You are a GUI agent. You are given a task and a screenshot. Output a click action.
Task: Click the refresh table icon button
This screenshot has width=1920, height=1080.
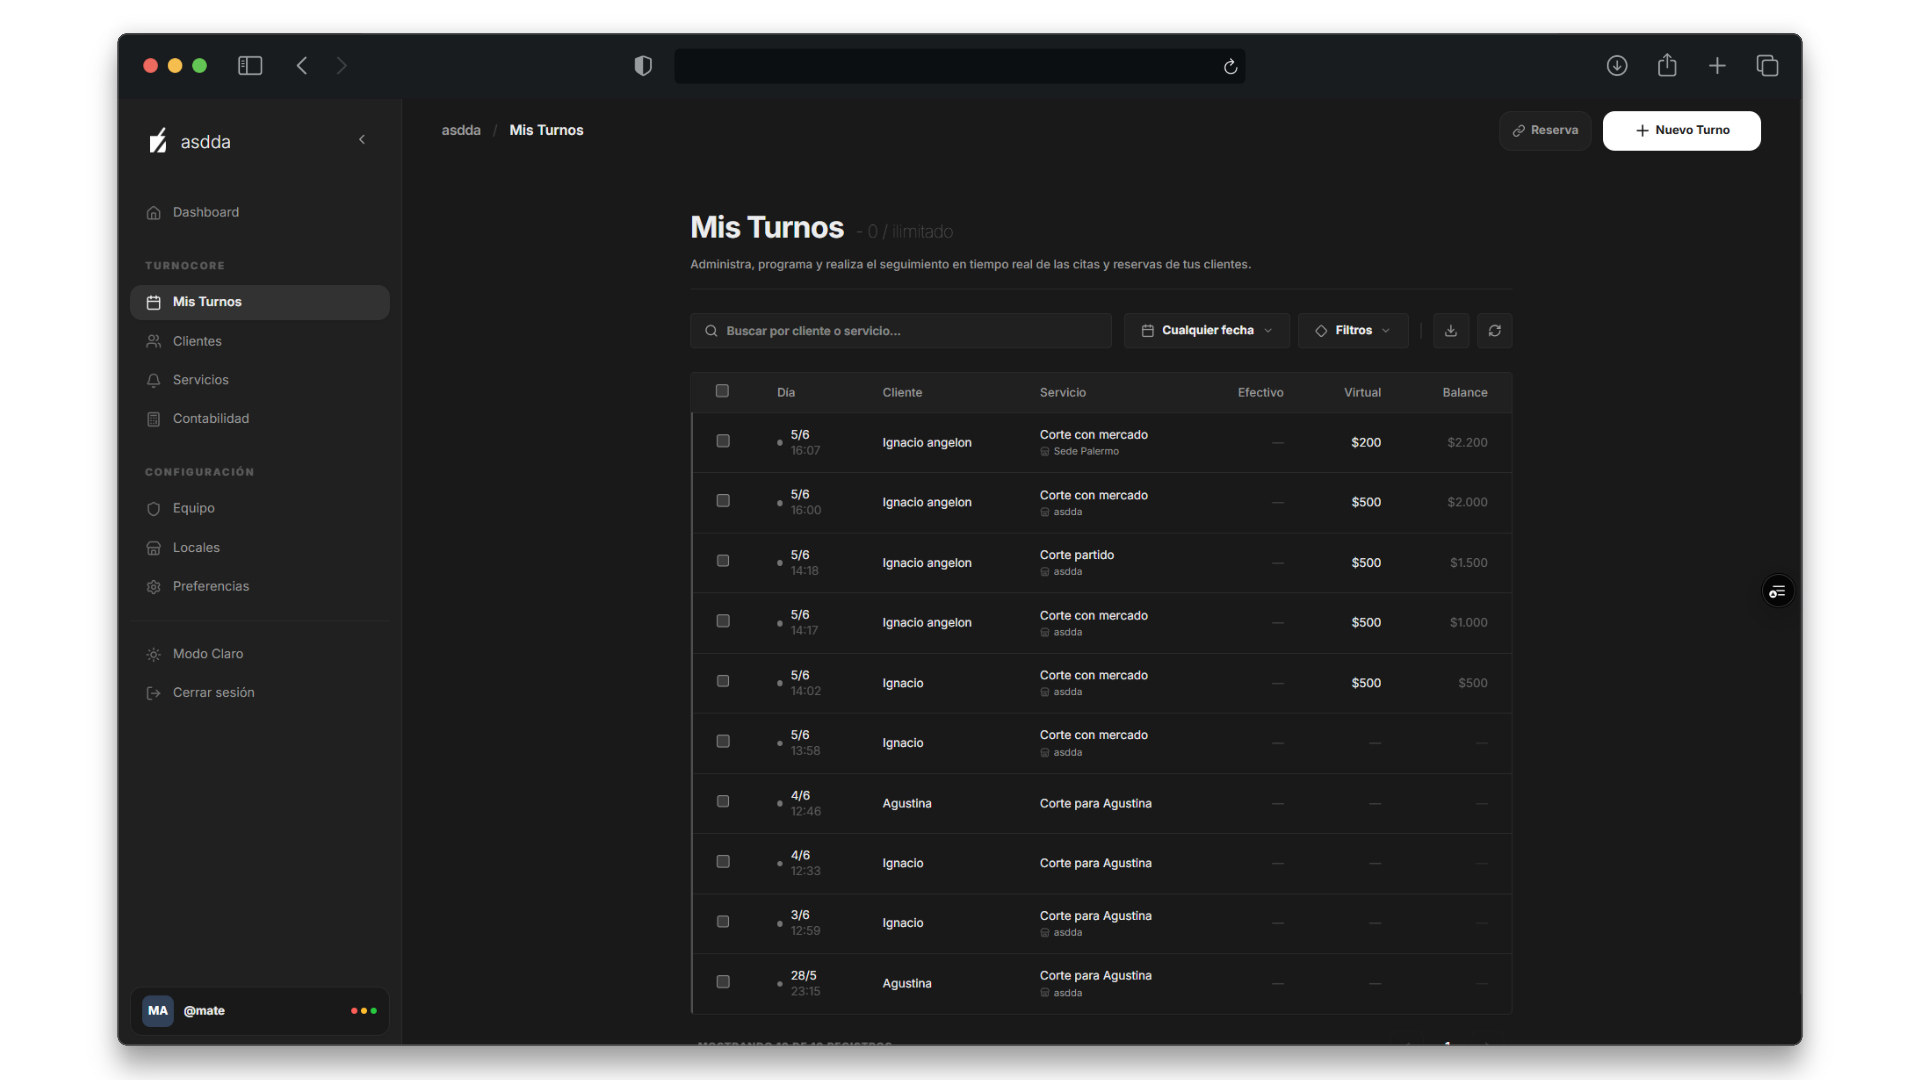click(1495, 331)
